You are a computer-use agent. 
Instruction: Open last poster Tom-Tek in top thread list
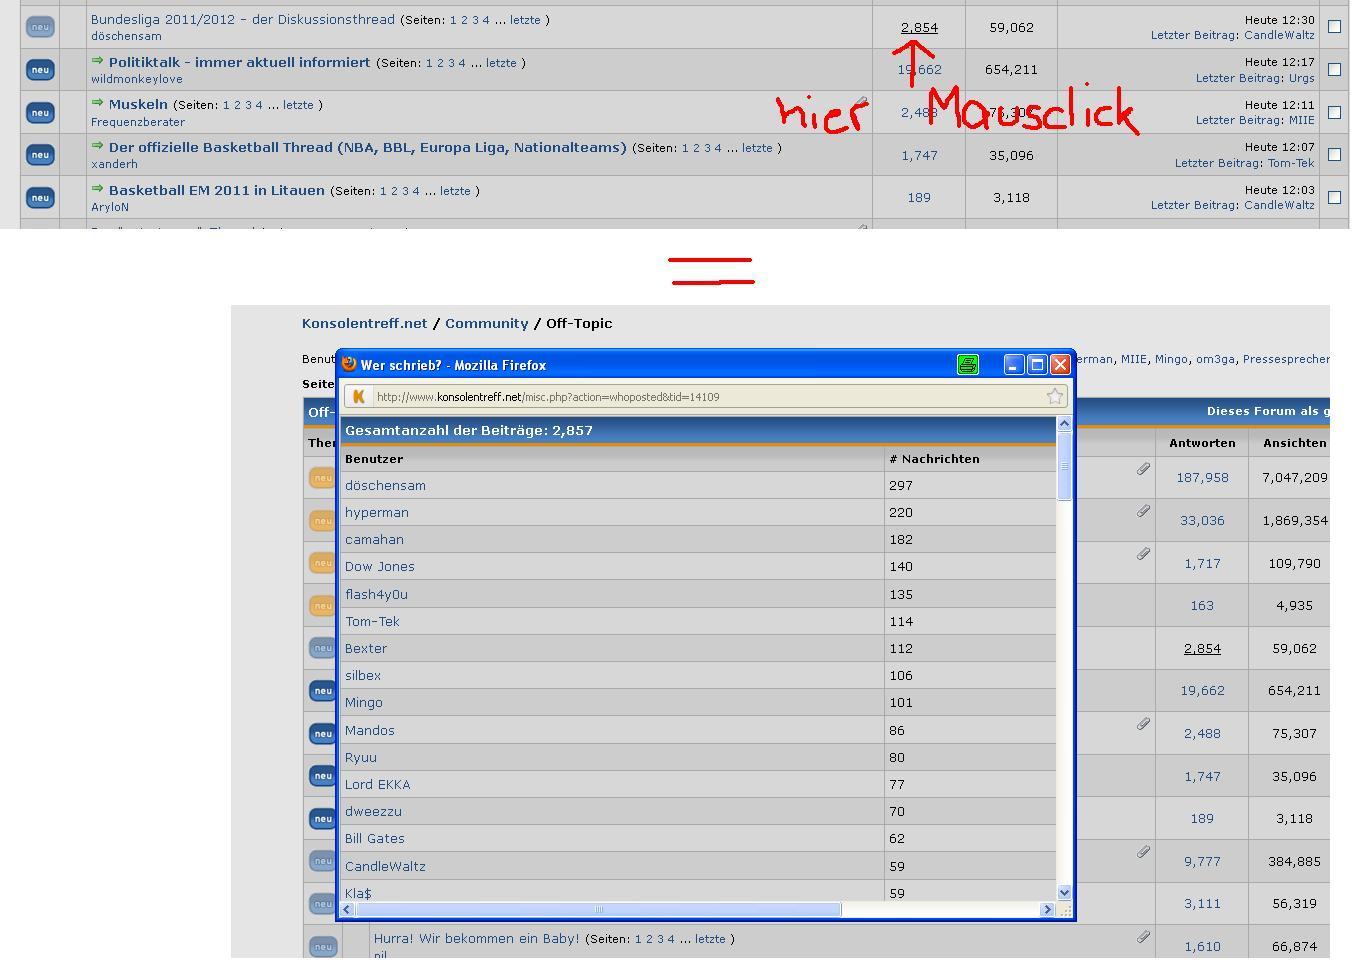[x=1291, y=163]
